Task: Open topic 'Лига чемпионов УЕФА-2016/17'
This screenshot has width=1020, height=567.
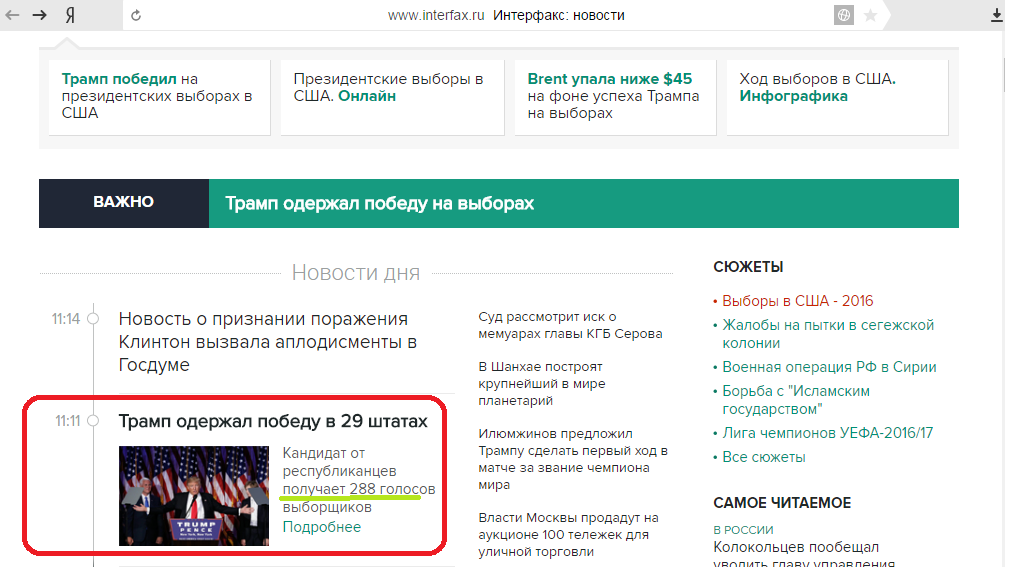Action: (x=827, y=433)
